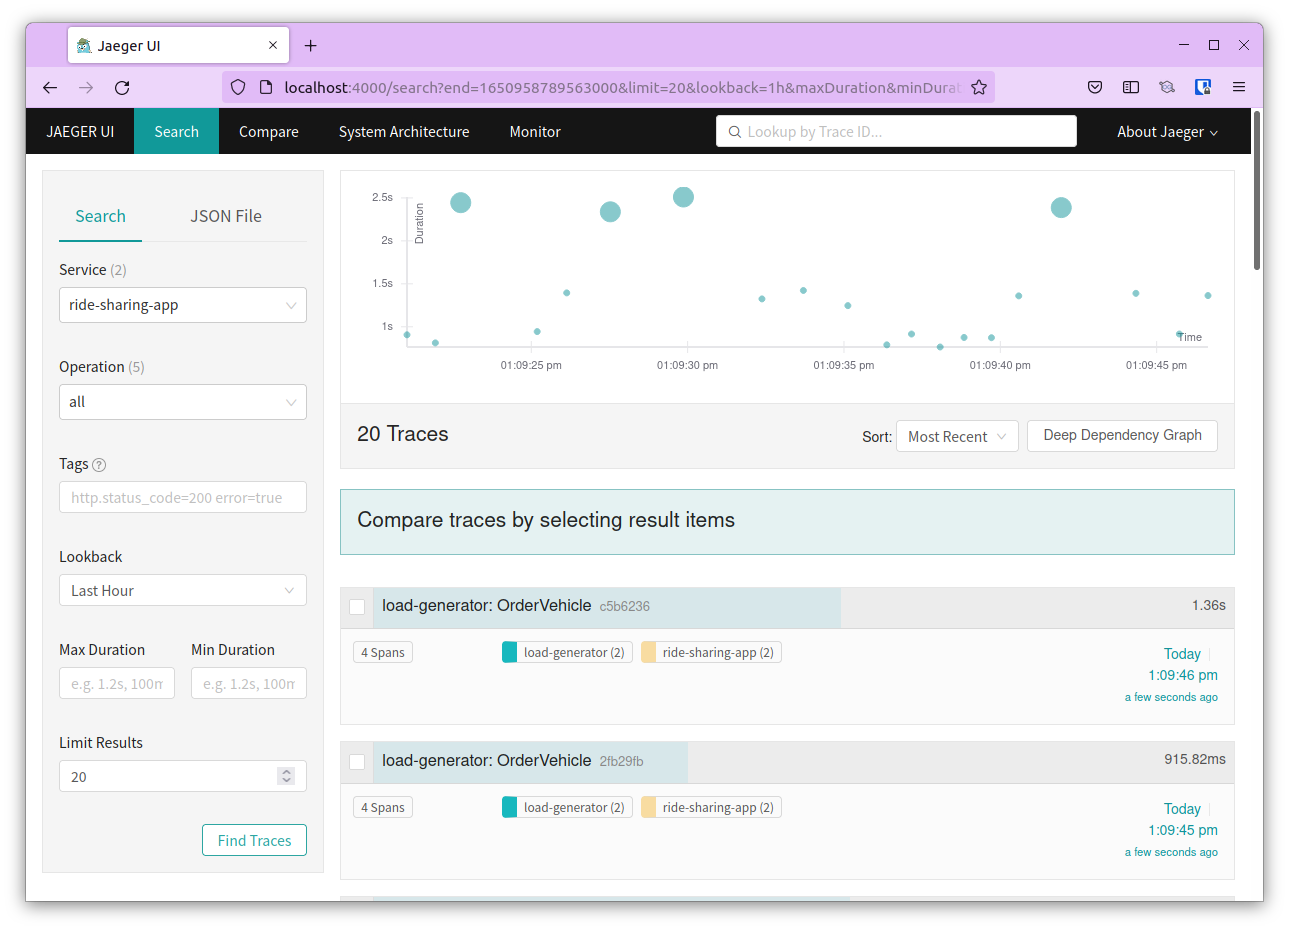Adjust the Limit Results stepper arrows

click(x=287, y=776)
